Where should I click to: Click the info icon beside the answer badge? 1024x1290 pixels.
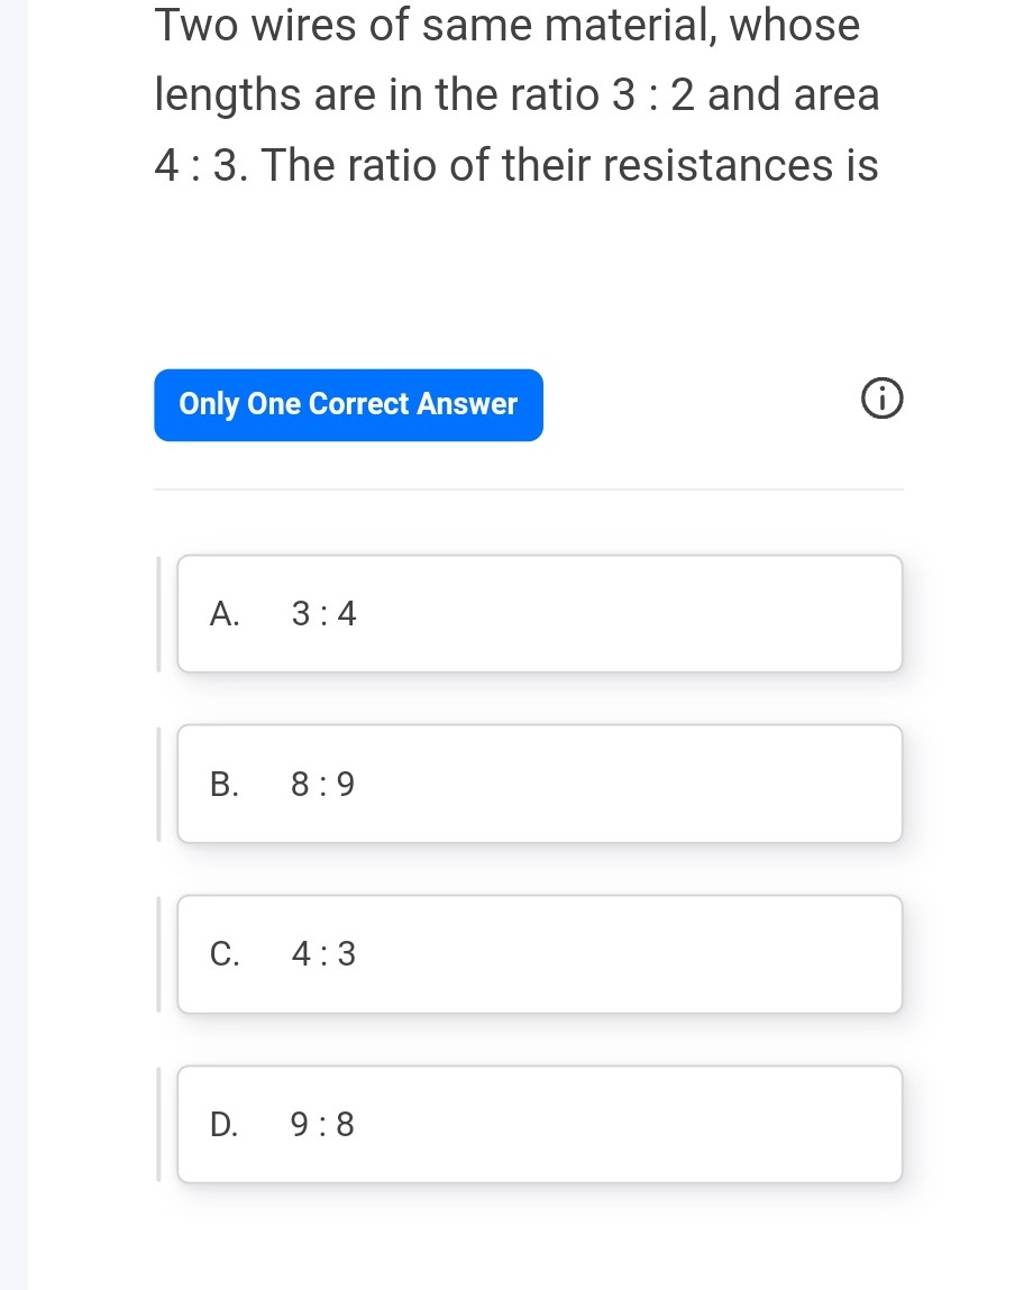pos(881,403)
